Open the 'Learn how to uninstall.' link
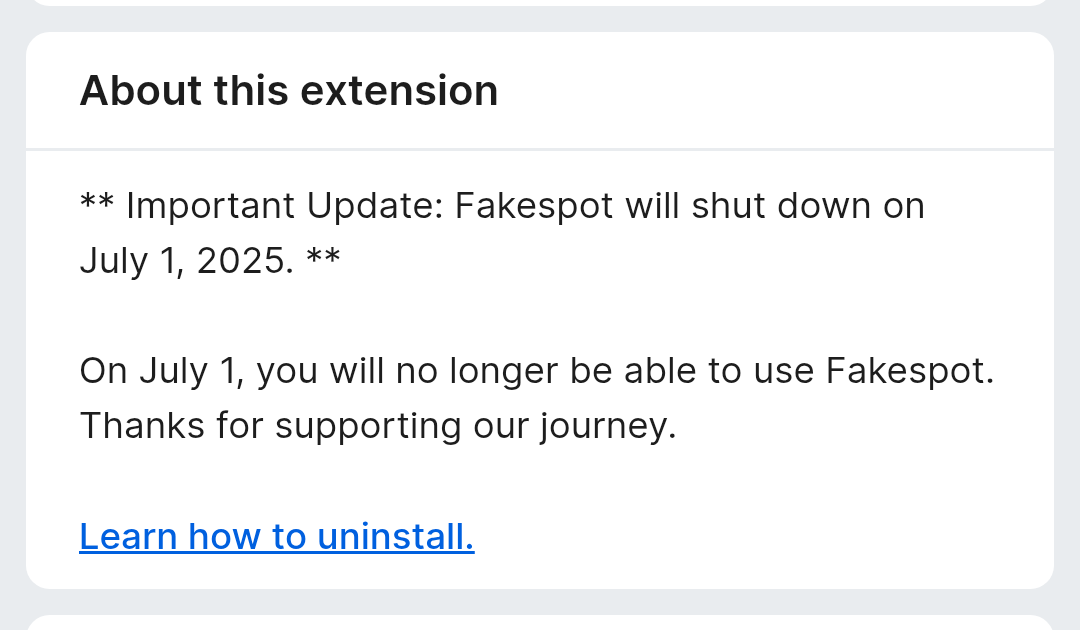Image resolution: width=1080 pixels, height=630 pixels. 277,537
